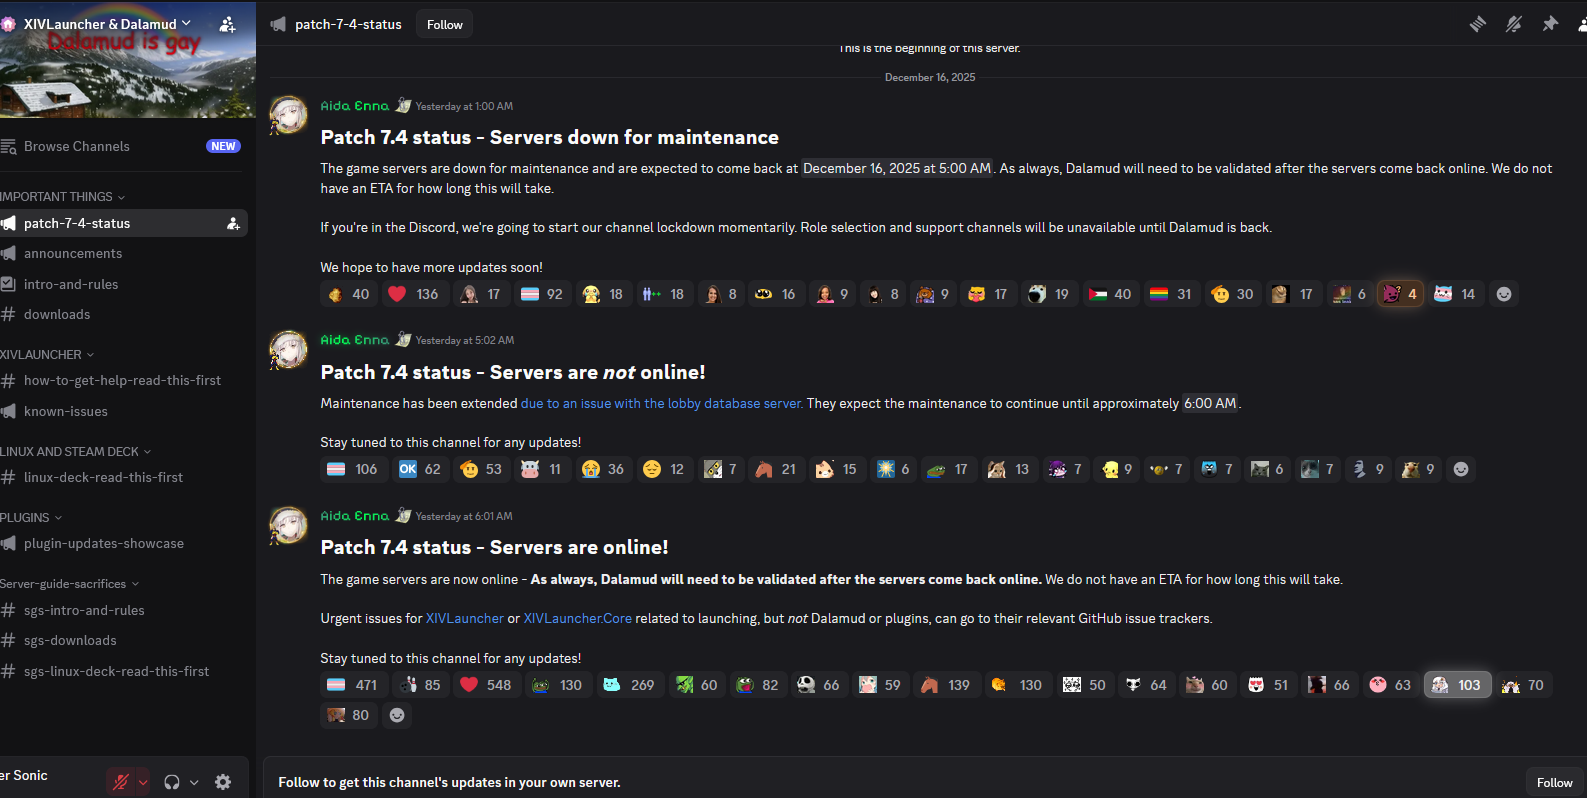
Task: Unmute the microphone icon
Action: click(x=121, y=782)
